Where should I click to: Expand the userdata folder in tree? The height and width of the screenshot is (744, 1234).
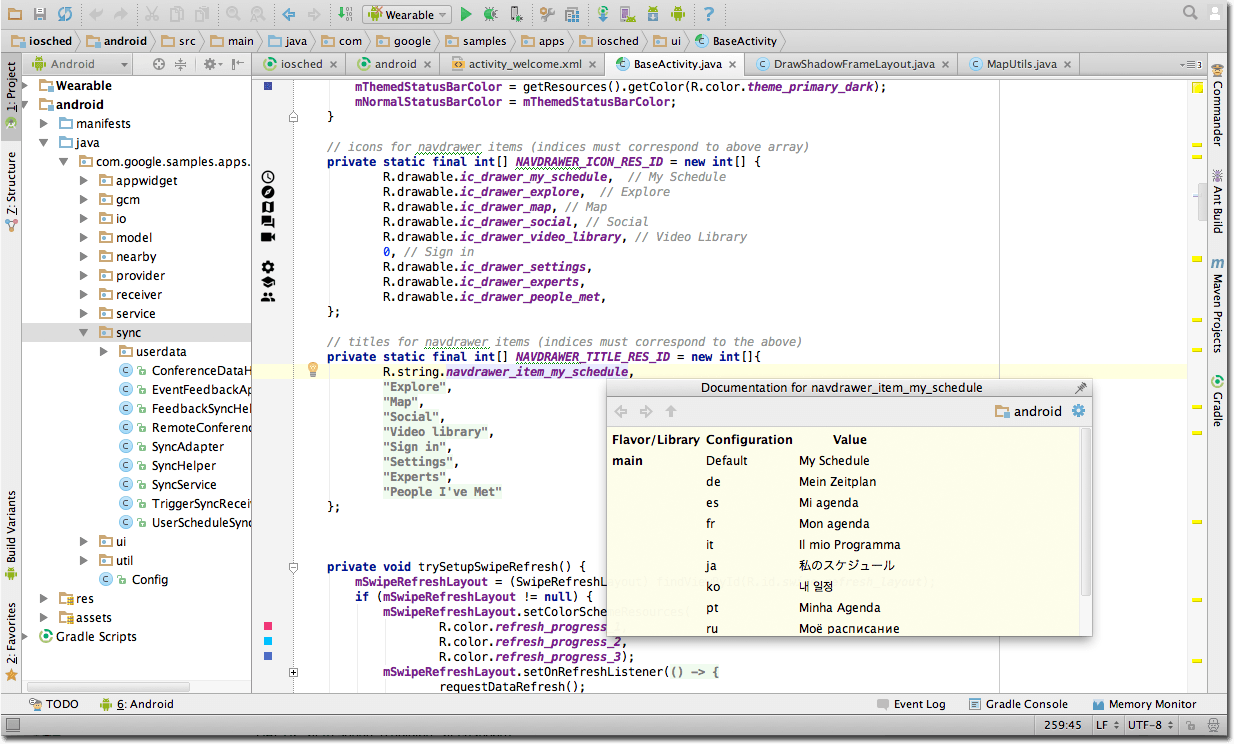pos(106,352)
